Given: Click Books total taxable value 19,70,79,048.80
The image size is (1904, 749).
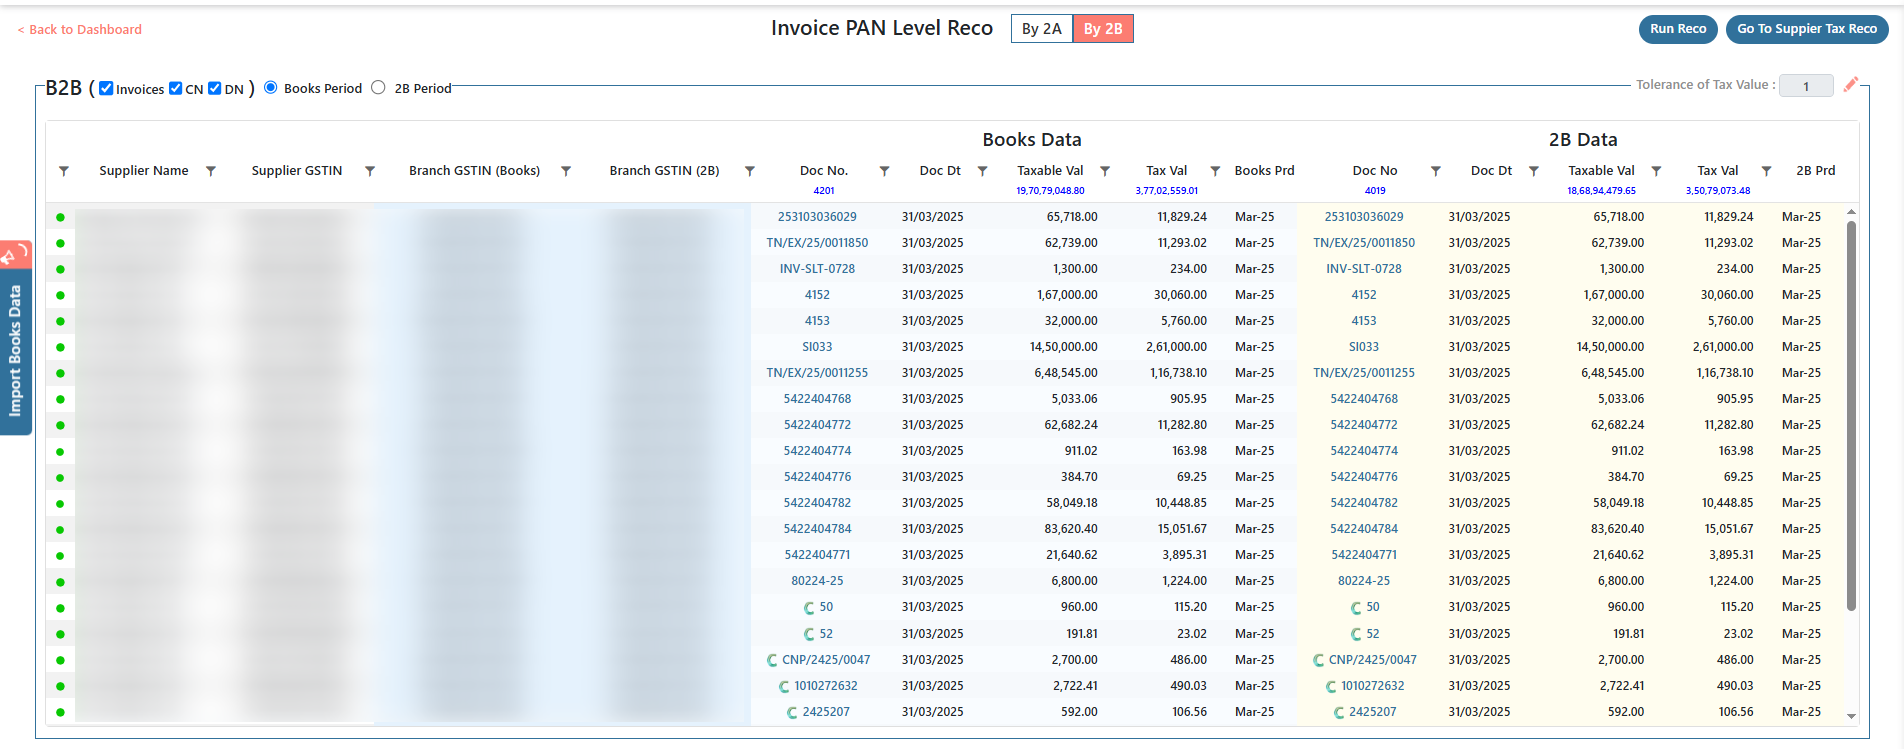Looking at the screenshot, I should click(x=1050, y=191).
